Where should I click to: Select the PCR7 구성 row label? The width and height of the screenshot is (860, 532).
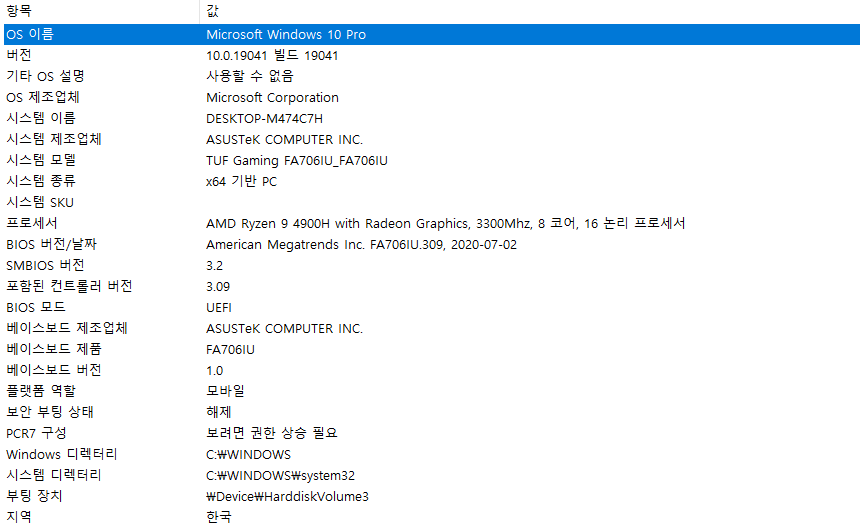tap(36, 433)
